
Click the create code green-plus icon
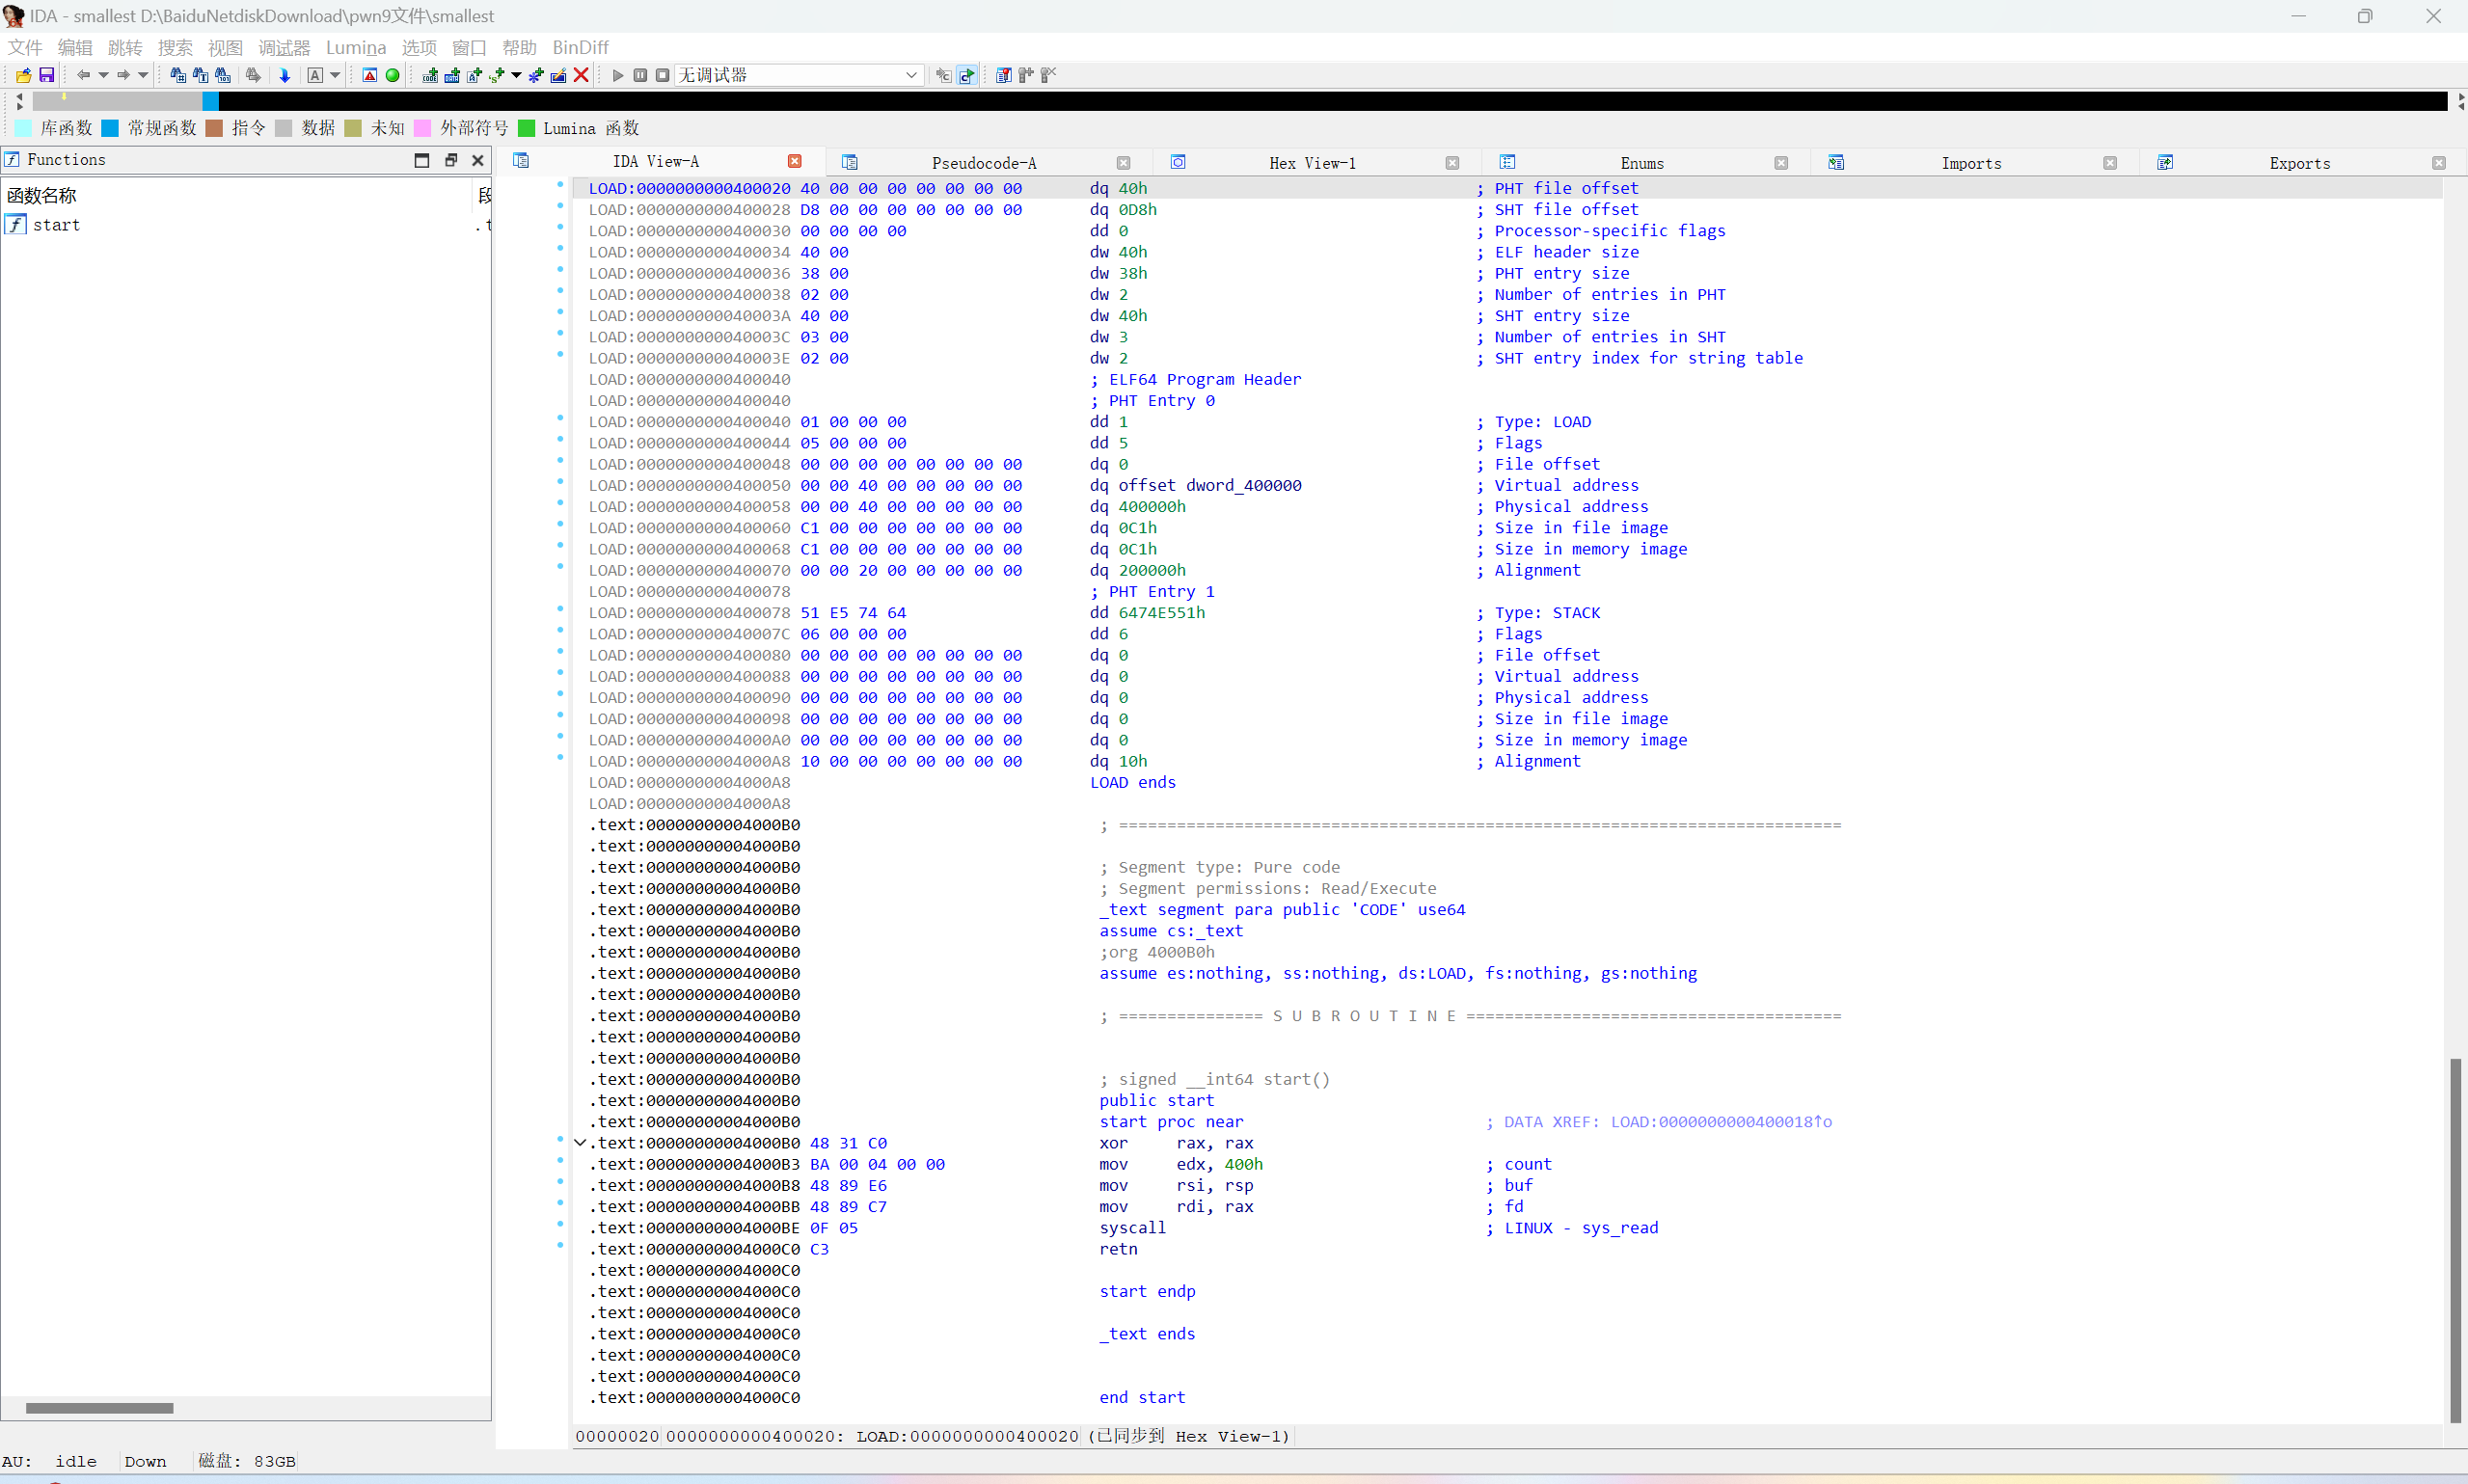click(430, 75)
